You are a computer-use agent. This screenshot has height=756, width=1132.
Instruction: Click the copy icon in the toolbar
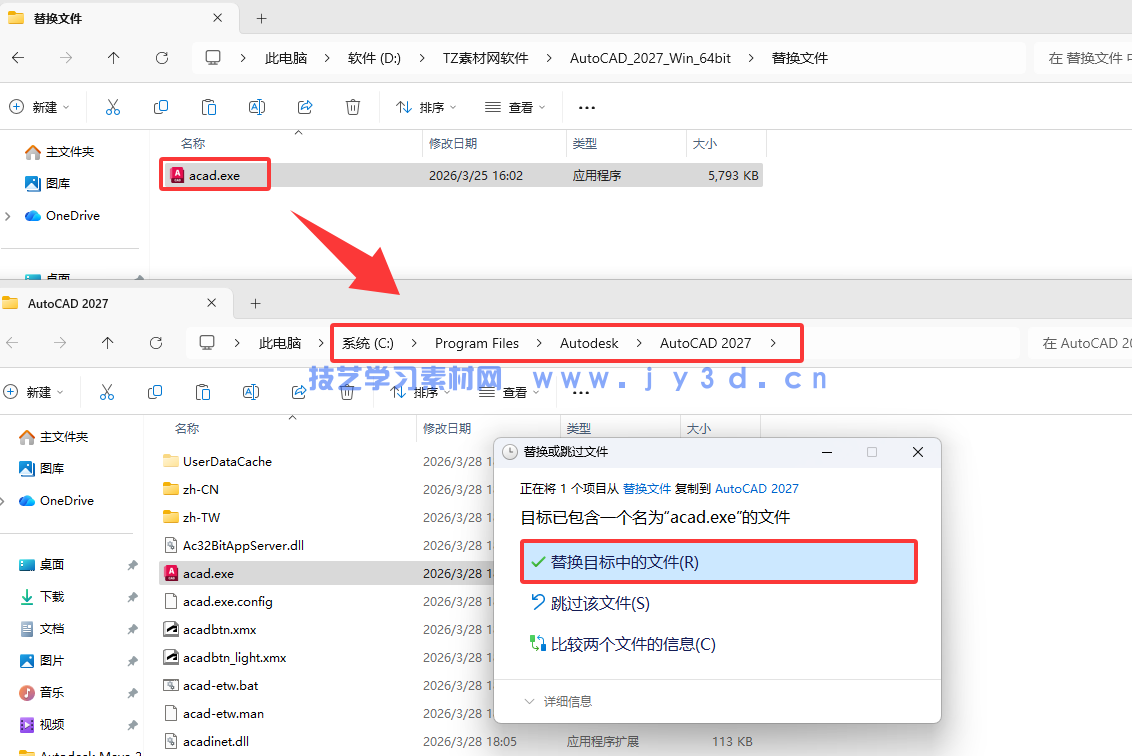click(x=161, y=107)
